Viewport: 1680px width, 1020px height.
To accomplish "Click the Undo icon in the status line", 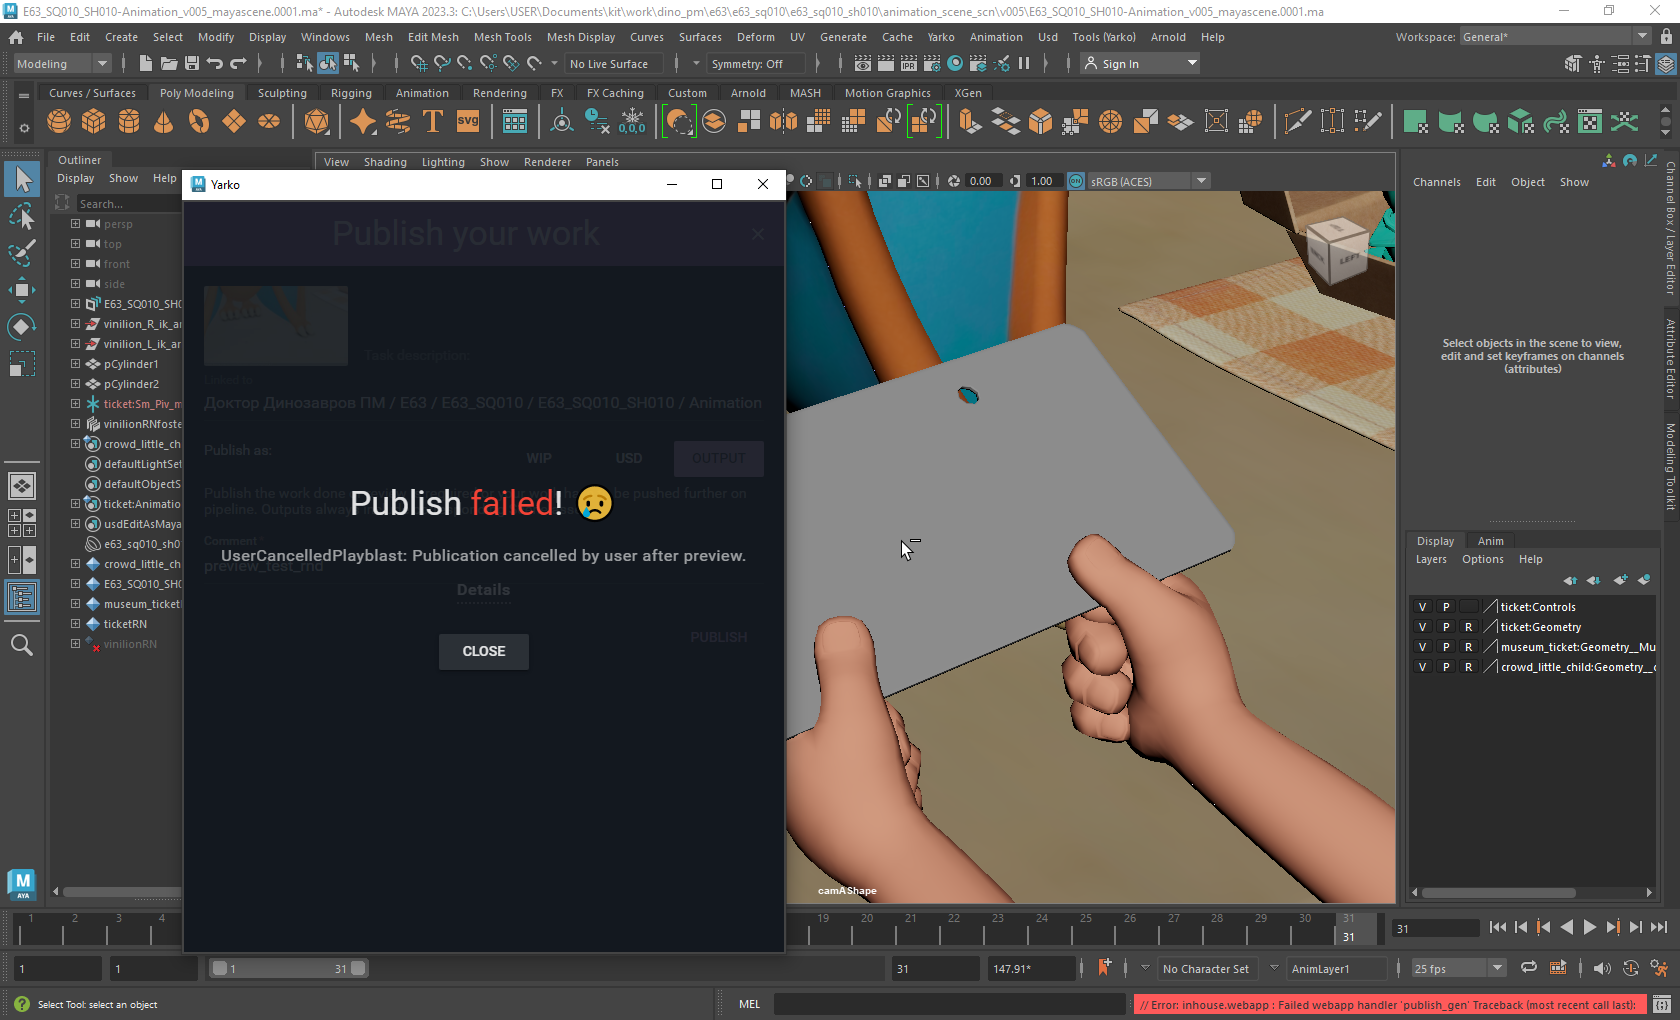I will tap(214, 63).
